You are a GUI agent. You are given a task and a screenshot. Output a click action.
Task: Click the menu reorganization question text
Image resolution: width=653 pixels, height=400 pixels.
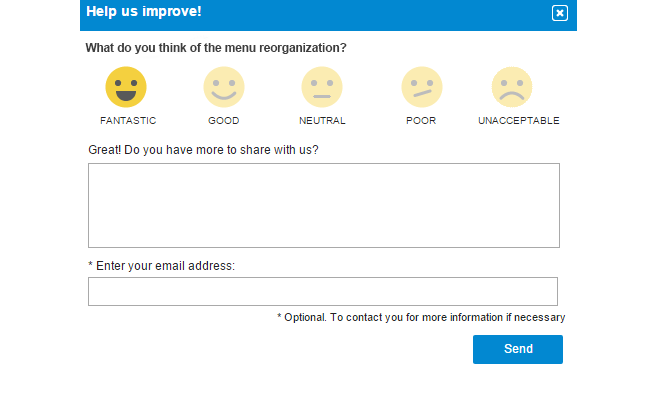pos(216,47)
